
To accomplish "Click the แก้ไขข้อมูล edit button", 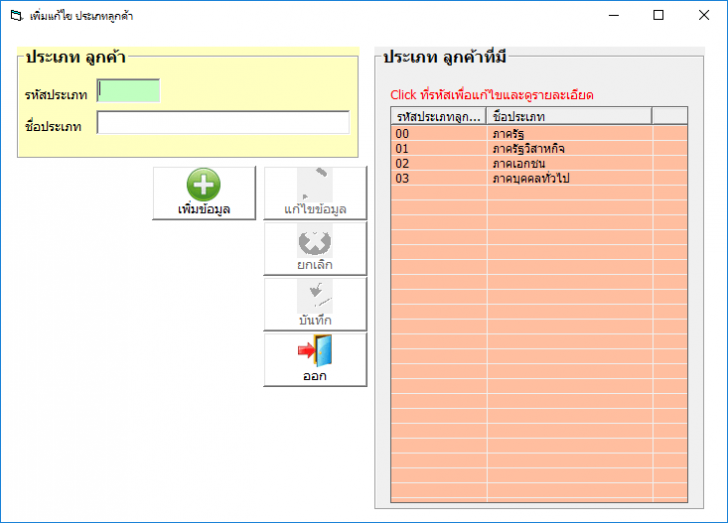I will pyautogui.click(x=315, y=193).
